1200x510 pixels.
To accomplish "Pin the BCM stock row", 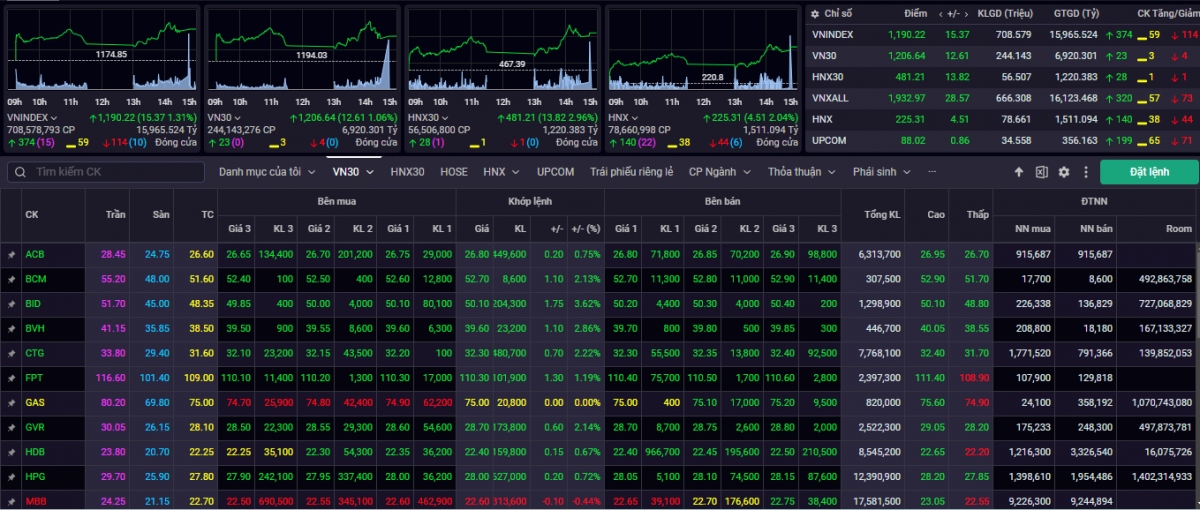I will point(12,279).
